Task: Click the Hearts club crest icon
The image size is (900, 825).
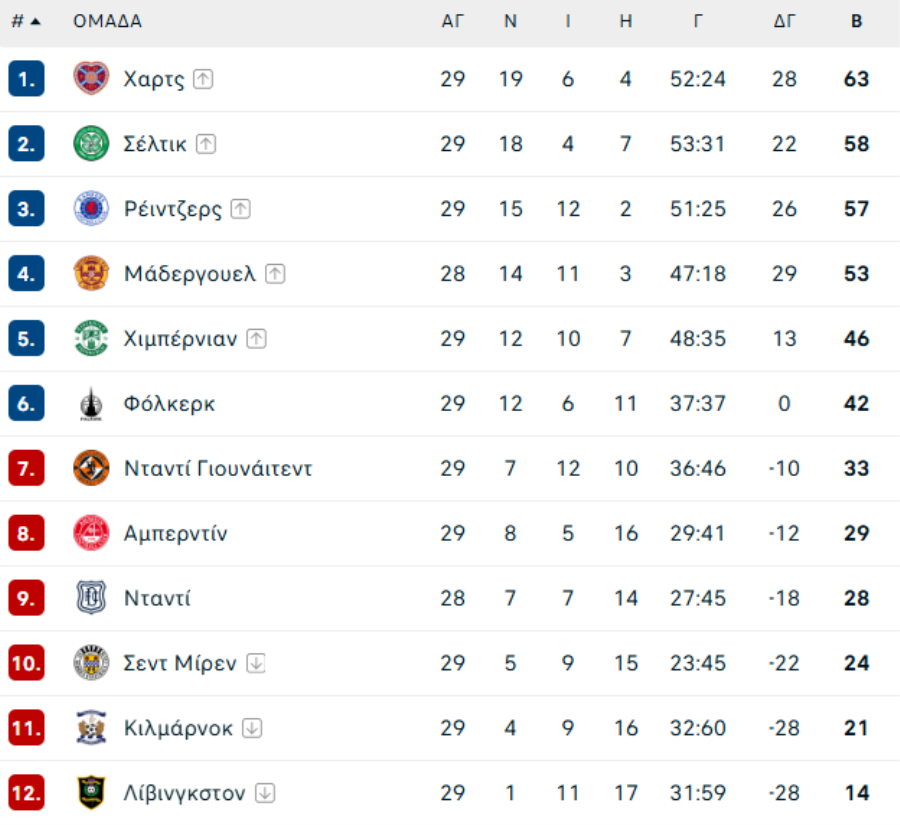Action: coord(91,79)
